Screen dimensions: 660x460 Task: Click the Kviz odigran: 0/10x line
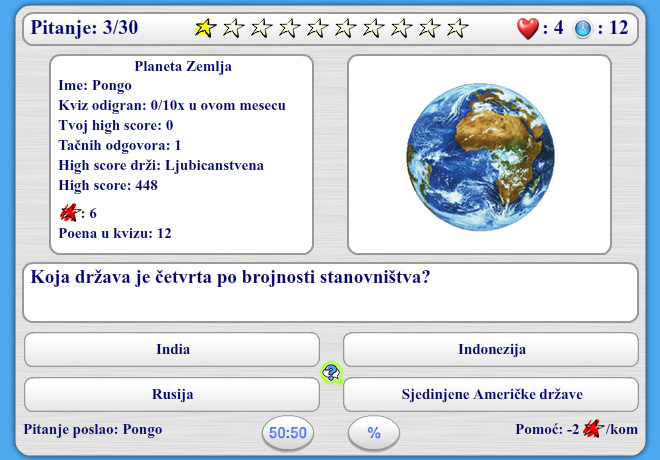(x=172, y=105)
